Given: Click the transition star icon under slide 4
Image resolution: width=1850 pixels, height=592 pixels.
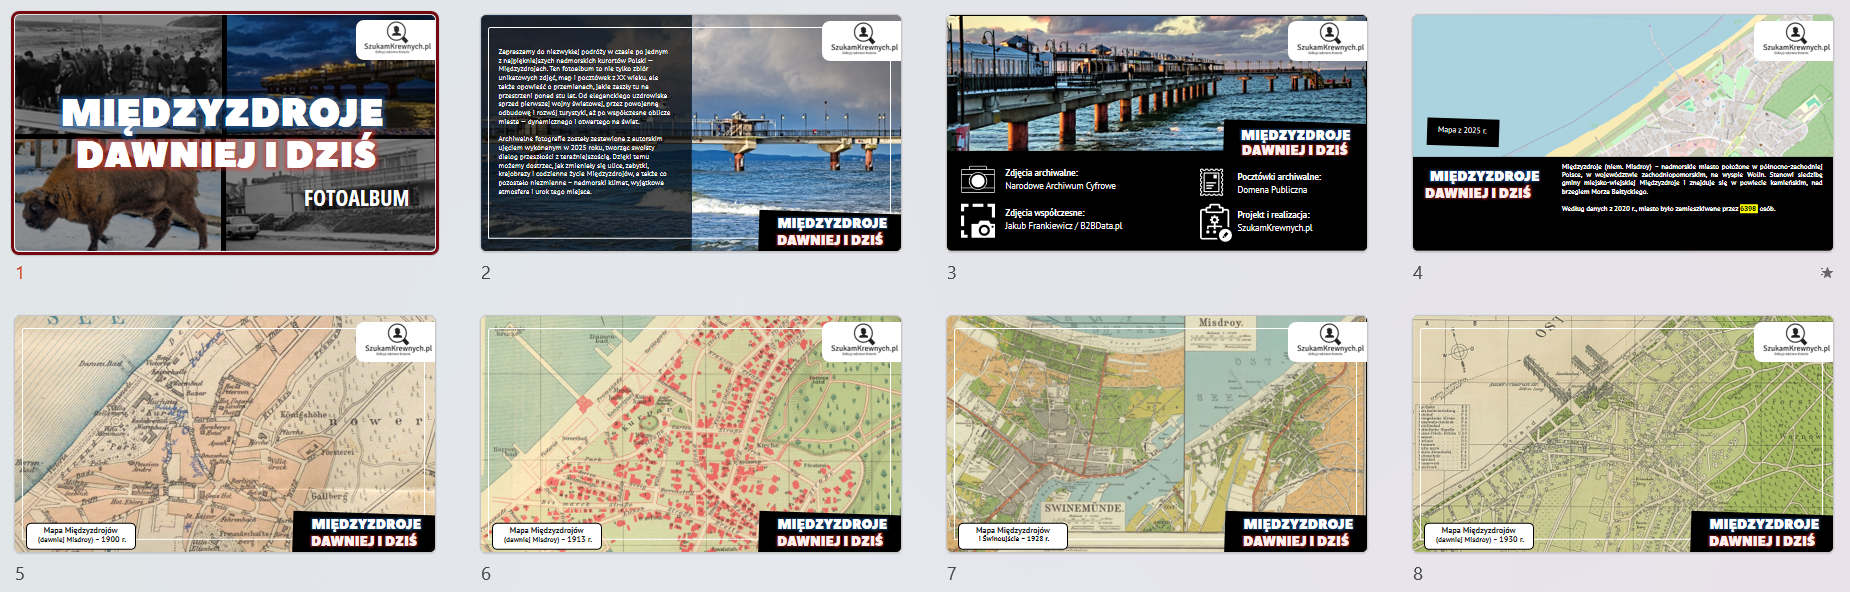Looking at the screenshot, I should click(1826, 273).
